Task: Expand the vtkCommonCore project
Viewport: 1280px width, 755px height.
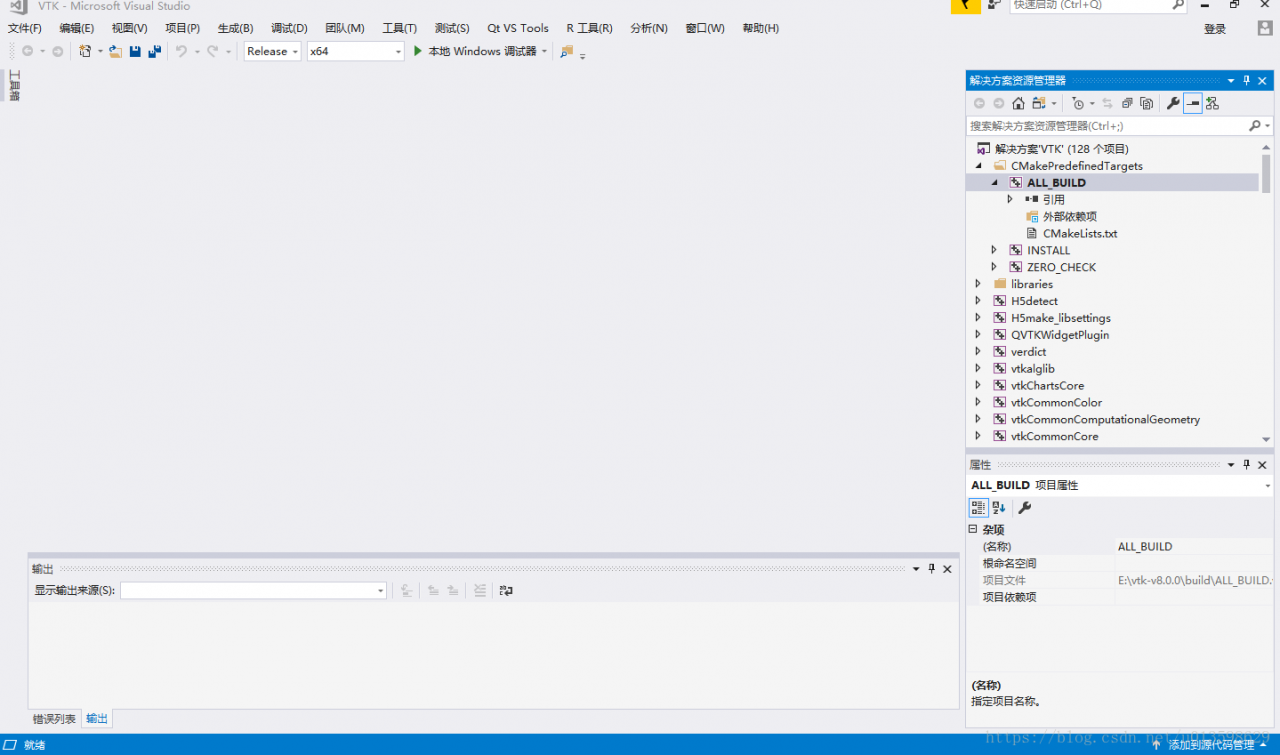Action: [x=978, y=436]
